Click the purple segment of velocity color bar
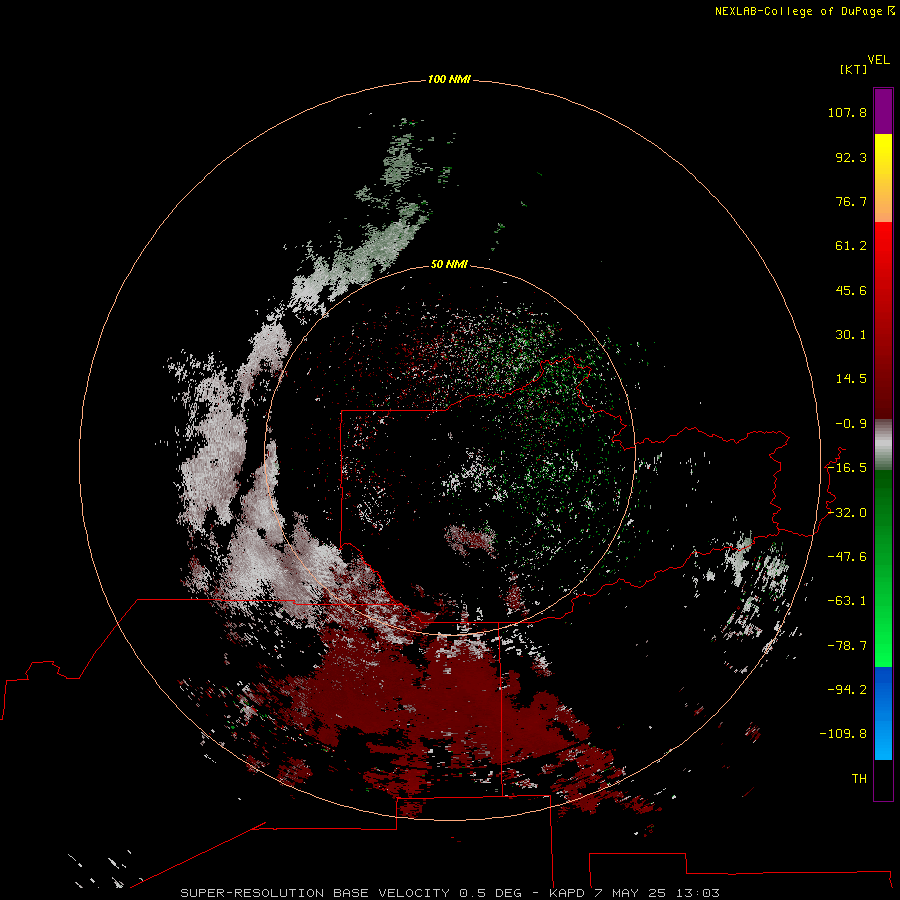 (x=883, y=111)
